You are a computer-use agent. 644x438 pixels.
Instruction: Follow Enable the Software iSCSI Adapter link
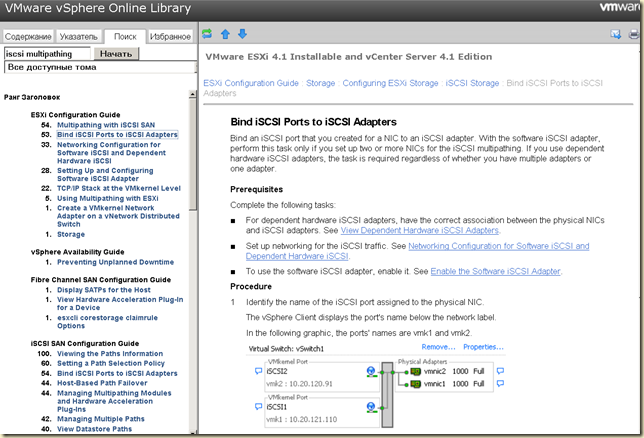[x=496, y=272]
